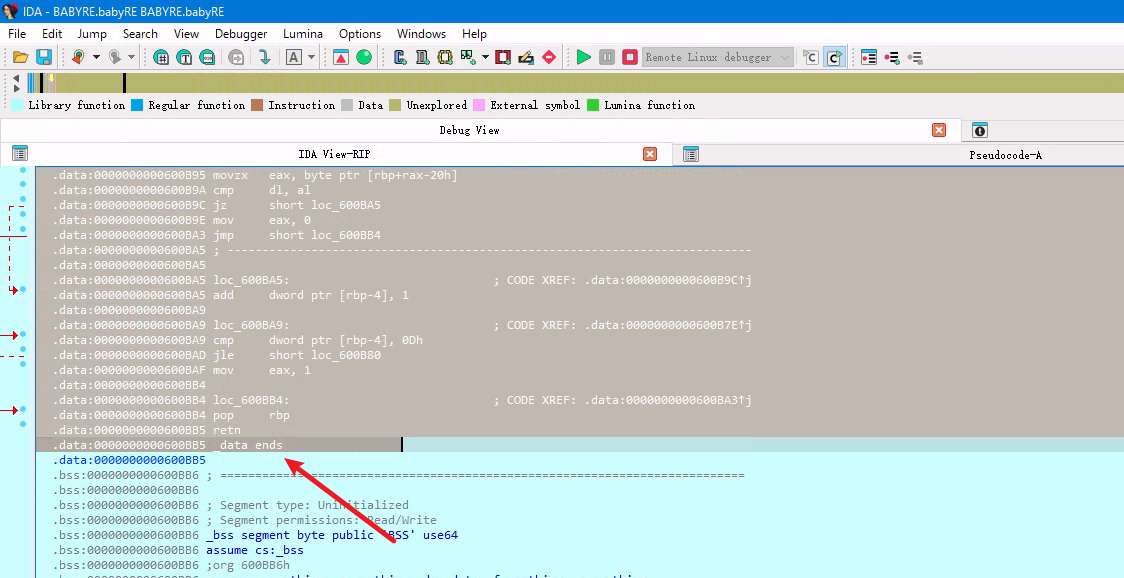Close the Debug View panel

939,130
